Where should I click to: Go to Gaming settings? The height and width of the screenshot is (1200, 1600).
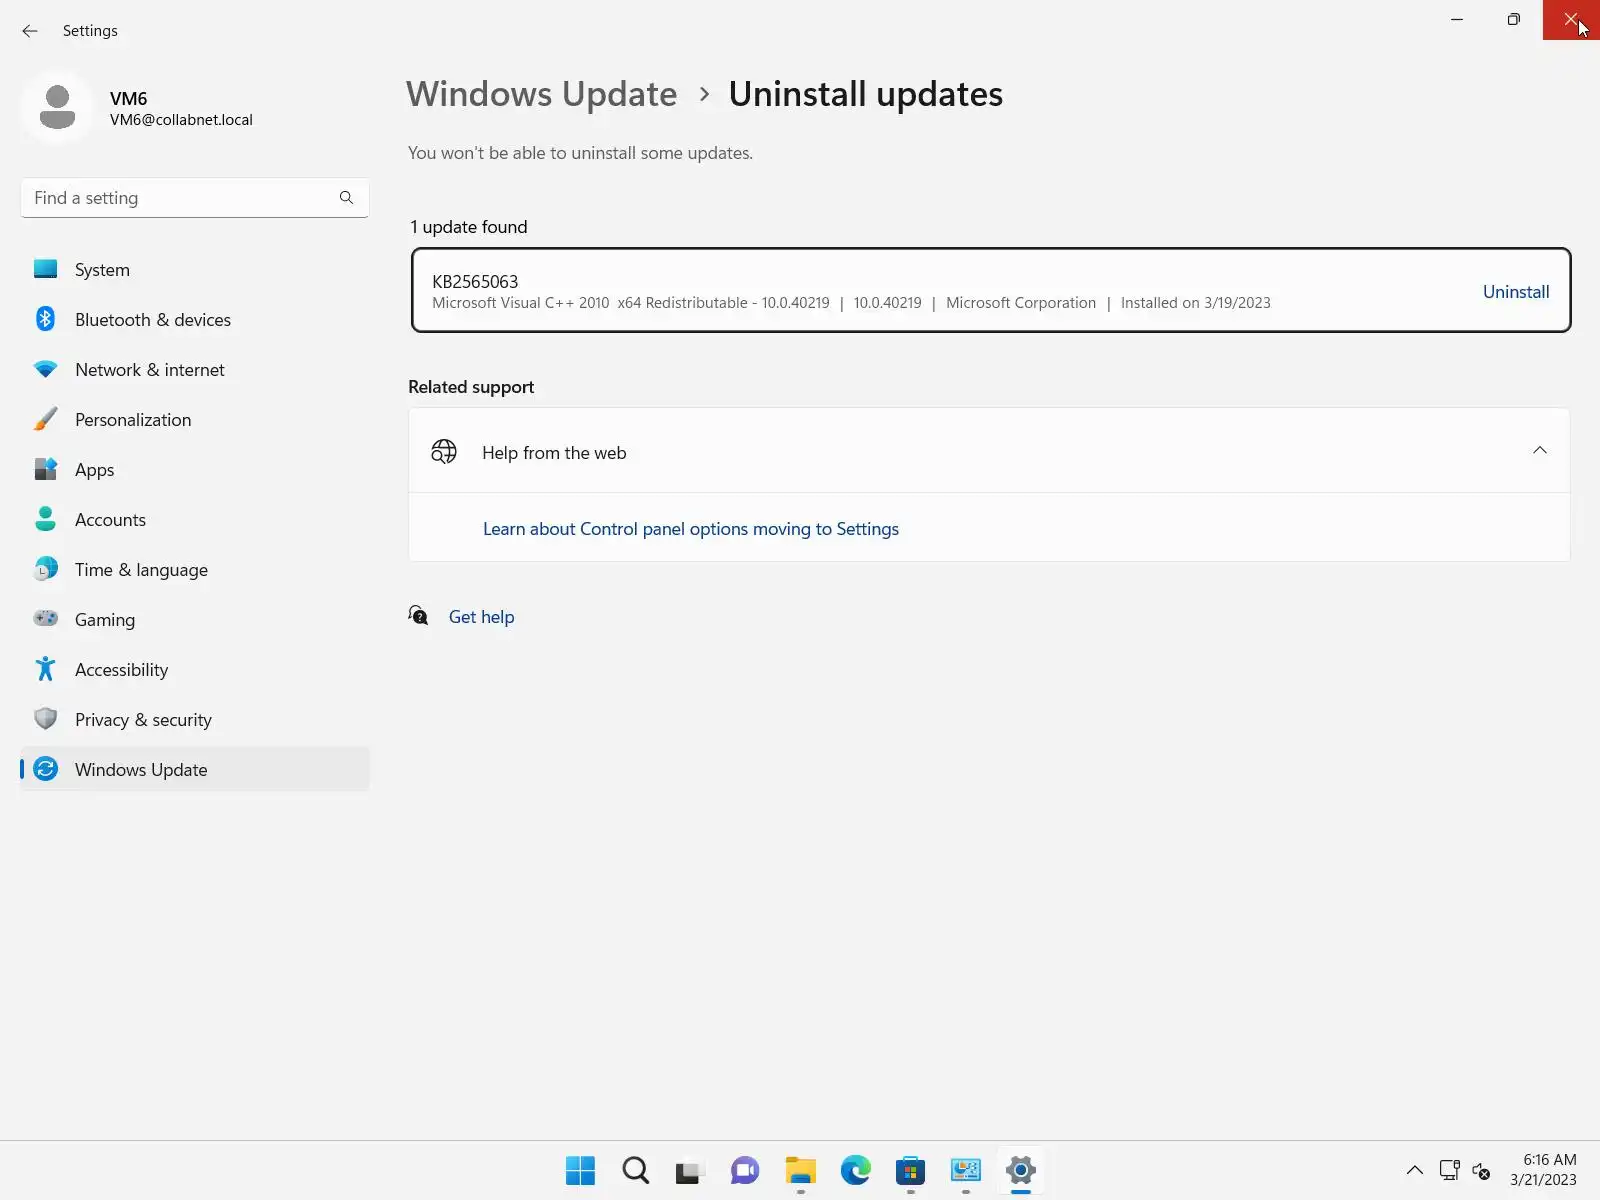(195, 619)
